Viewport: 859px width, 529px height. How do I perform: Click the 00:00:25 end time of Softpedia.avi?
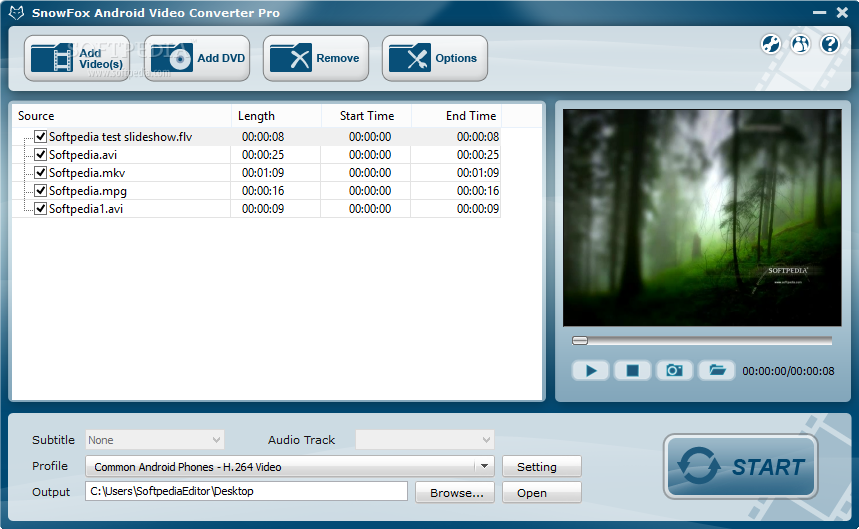(478, 154)
